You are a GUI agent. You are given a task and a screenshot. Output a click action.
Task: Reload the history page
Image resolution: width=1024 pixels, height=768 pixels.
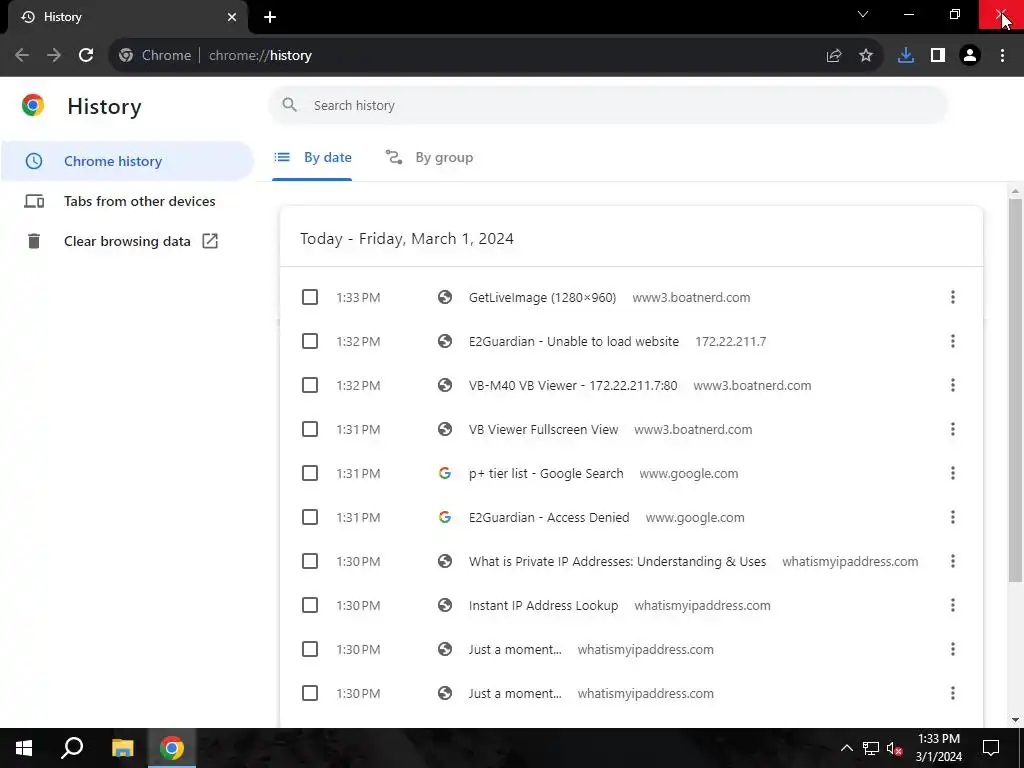(x=86, y=56)
